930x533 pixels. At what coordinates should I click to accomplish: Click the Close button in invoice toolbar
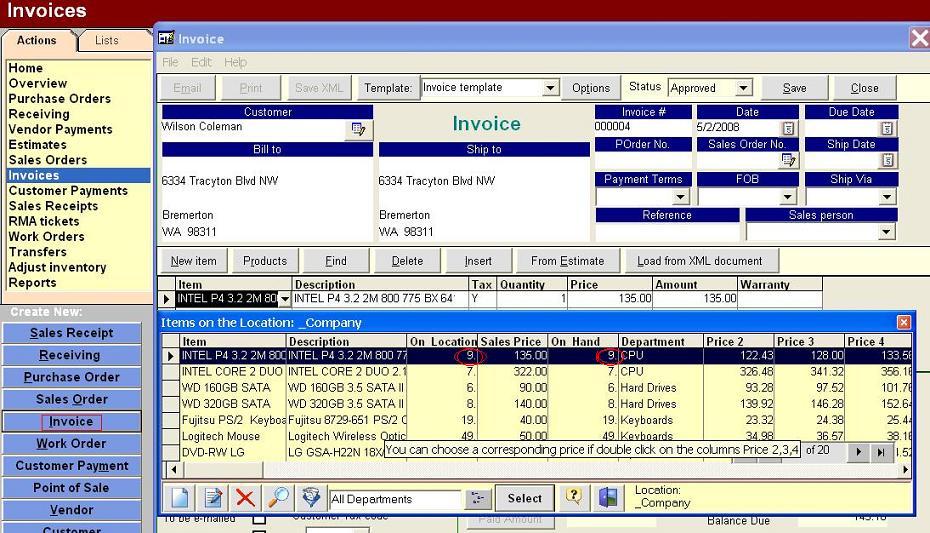pyautogui.click(x=864, y=88)
